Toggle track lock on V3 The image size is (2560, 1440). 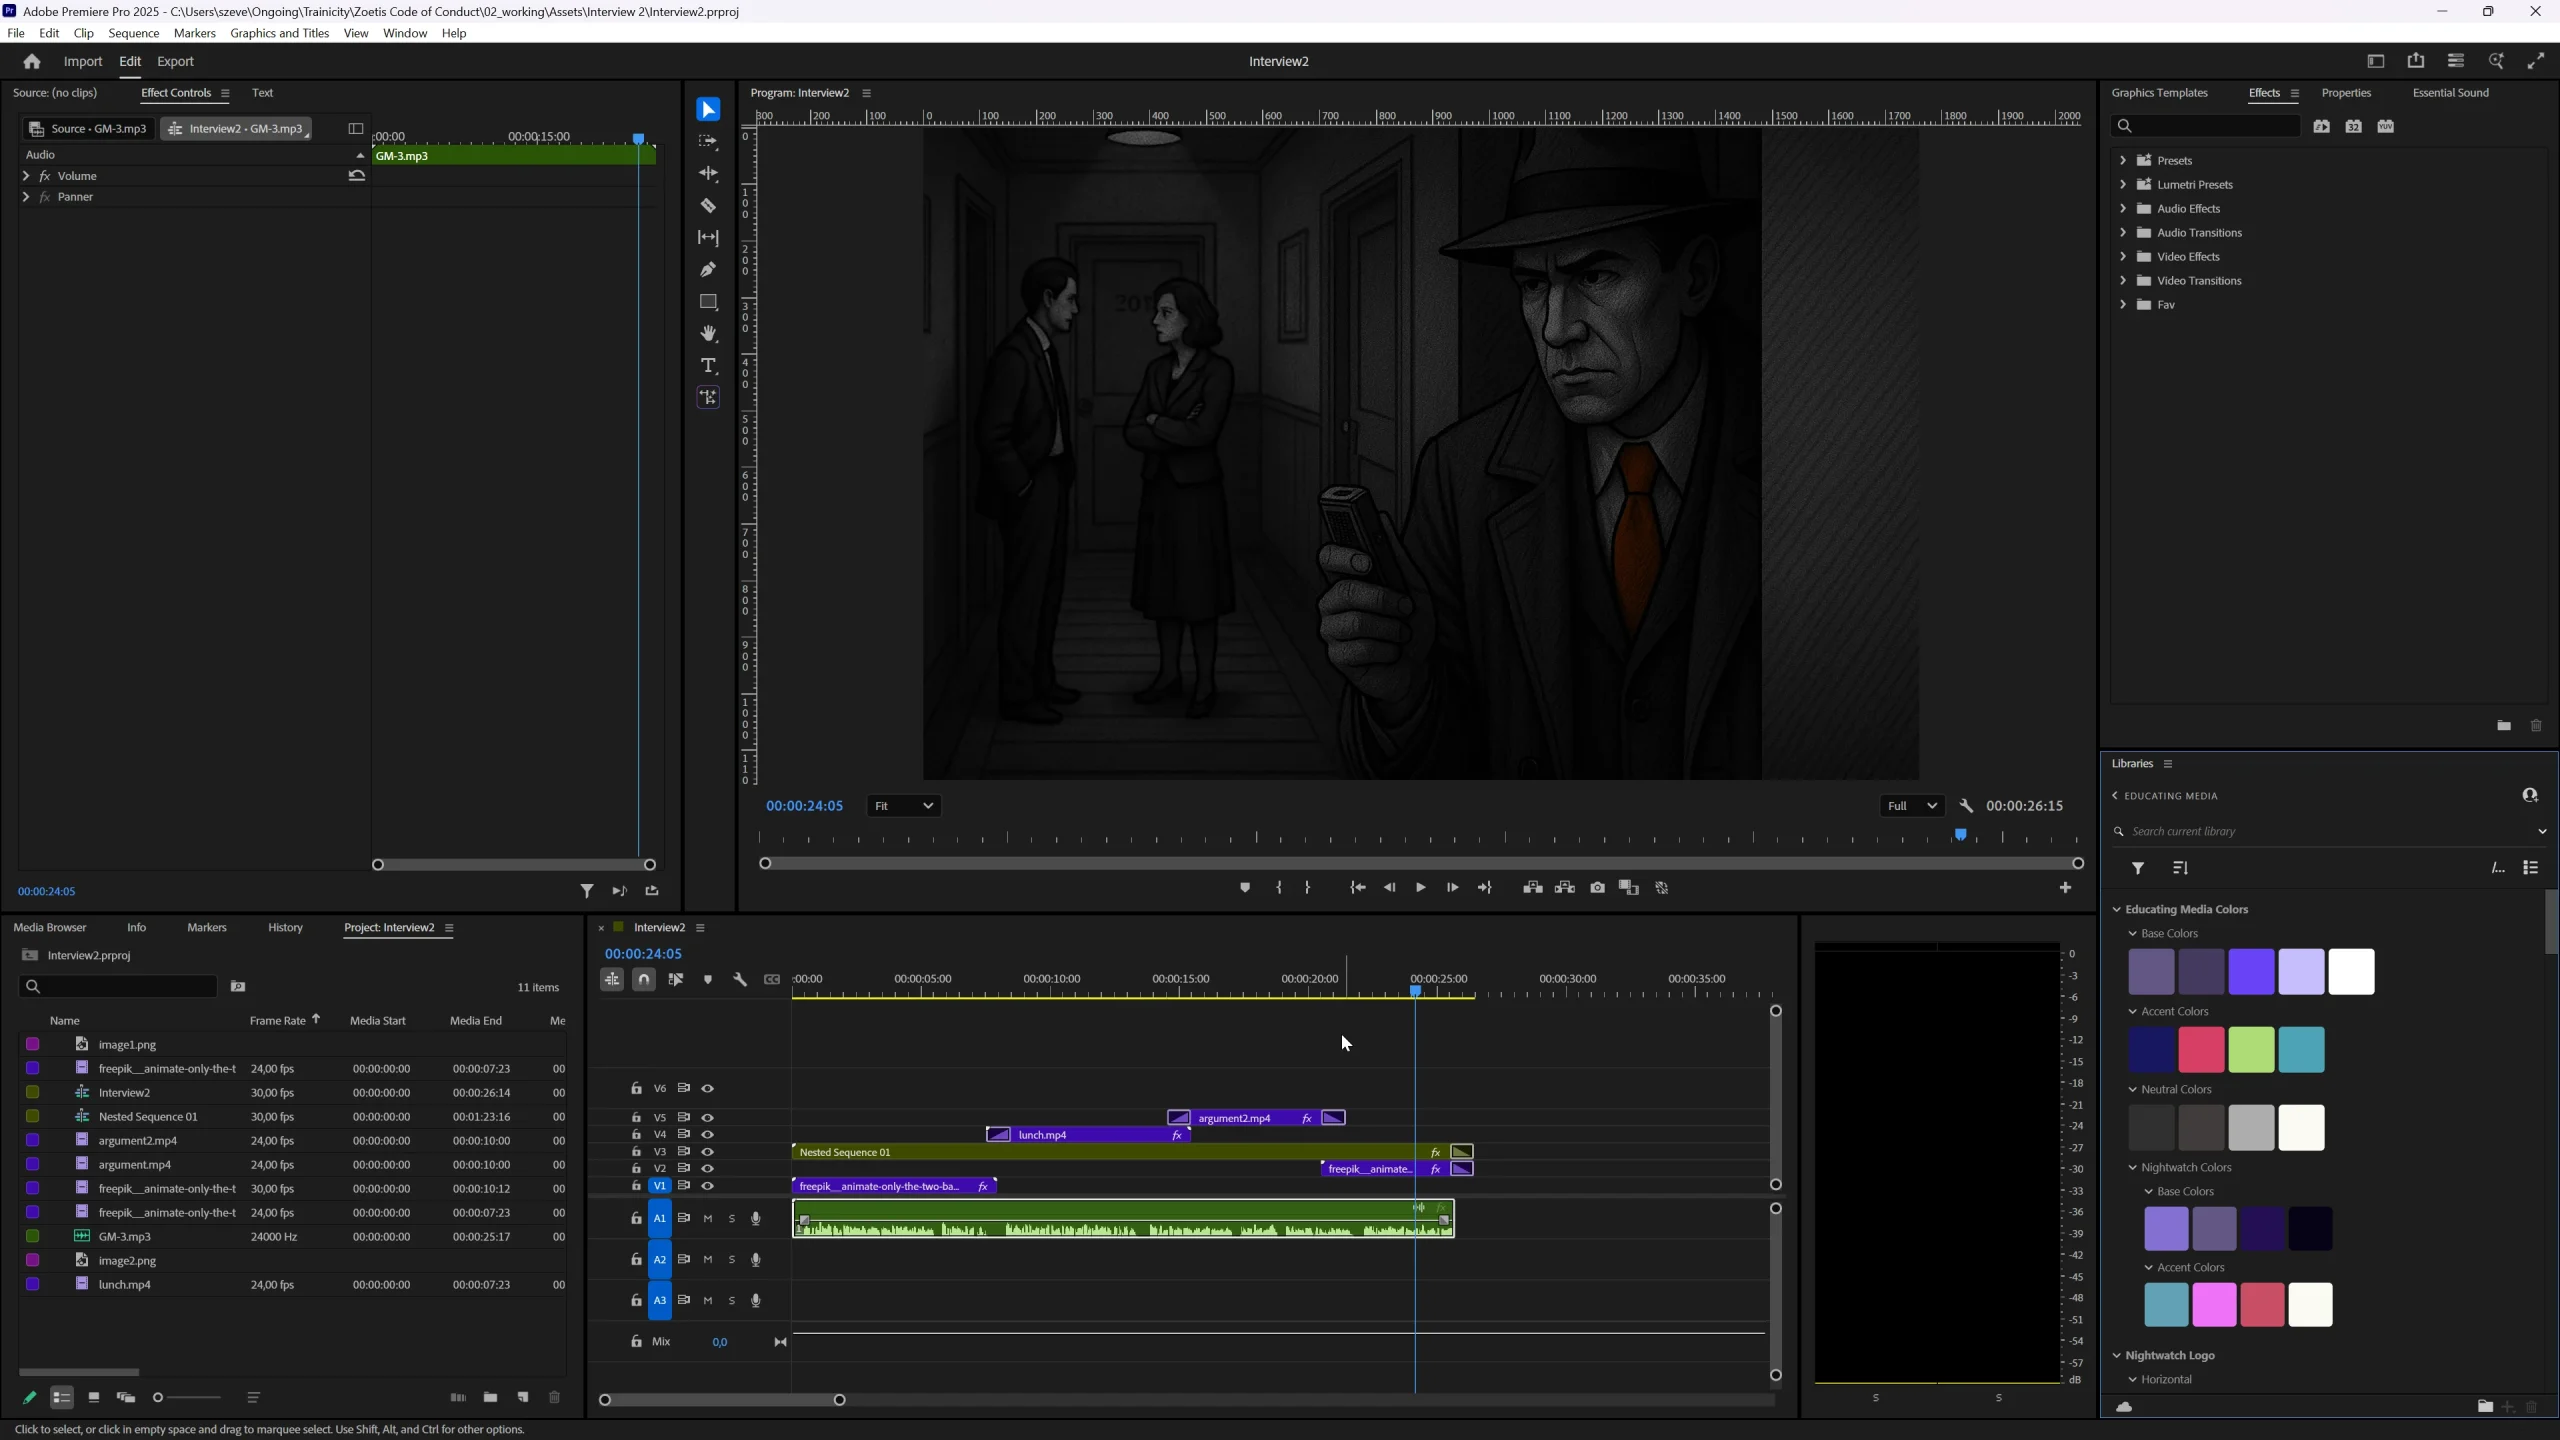tap(636, 1152)
